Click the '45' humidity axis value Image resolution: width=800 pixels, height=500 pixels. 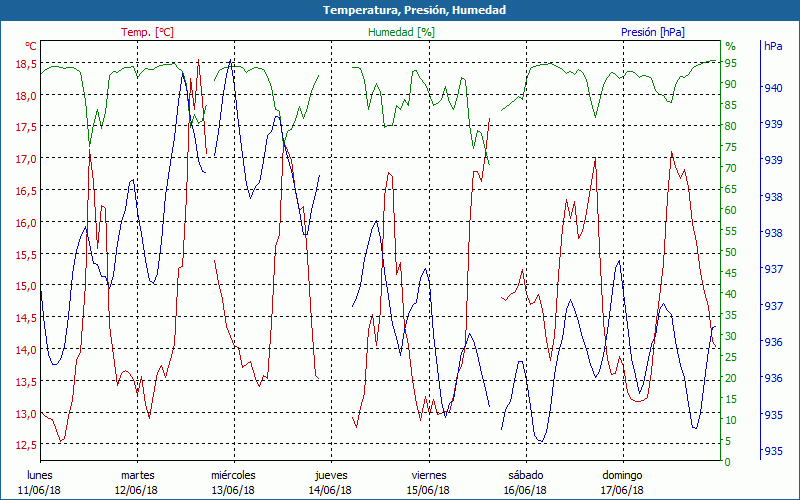(x=731, y=272)
